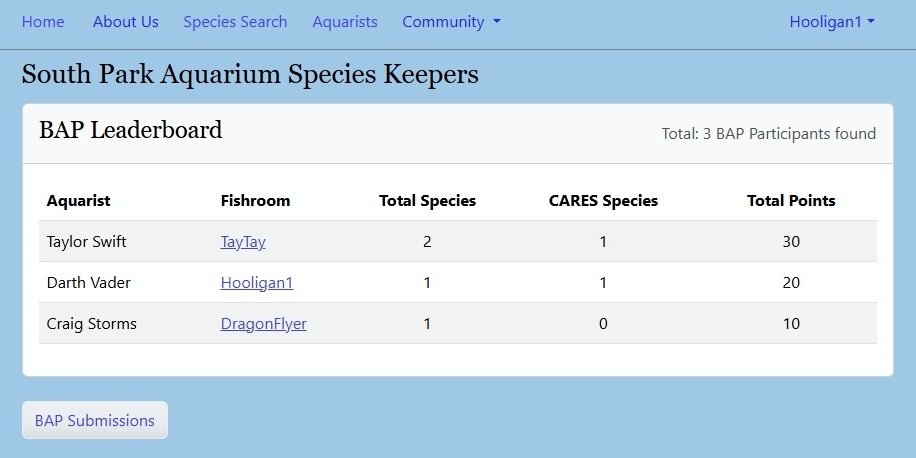This screenshot has height=458, width=916.
Task: Open the Species Search page
Action: [x=235, y=22]
